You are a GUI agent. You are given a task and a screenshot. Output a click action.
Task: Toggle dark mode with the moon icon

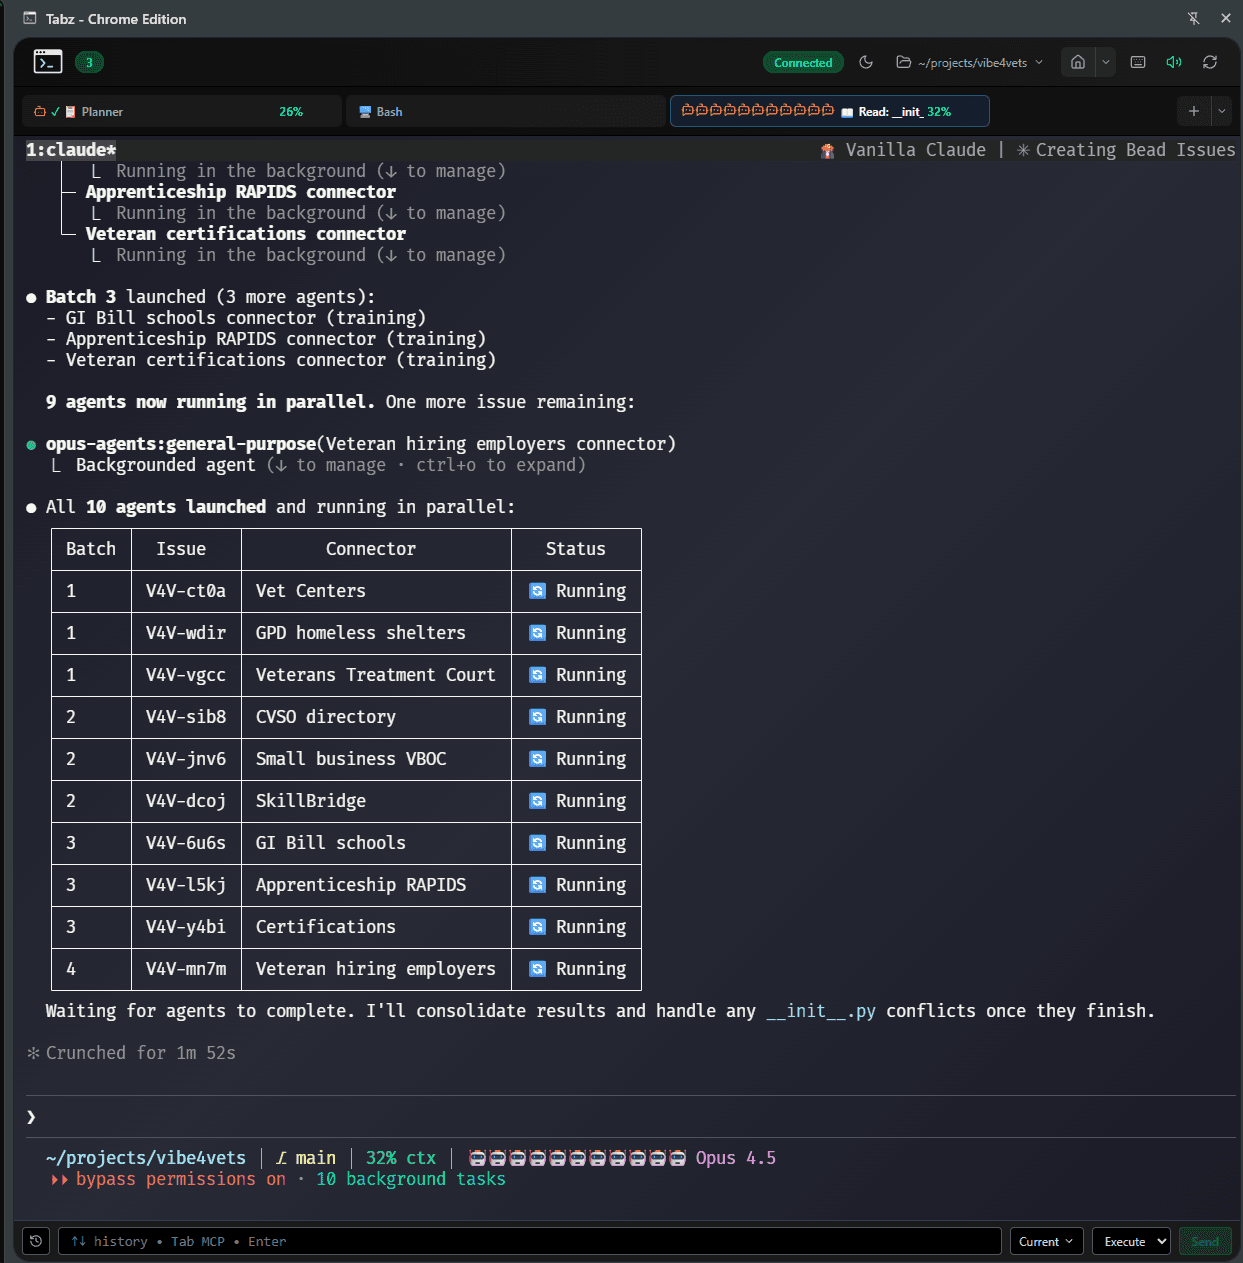pyautogui.click(x=866, y=61)
